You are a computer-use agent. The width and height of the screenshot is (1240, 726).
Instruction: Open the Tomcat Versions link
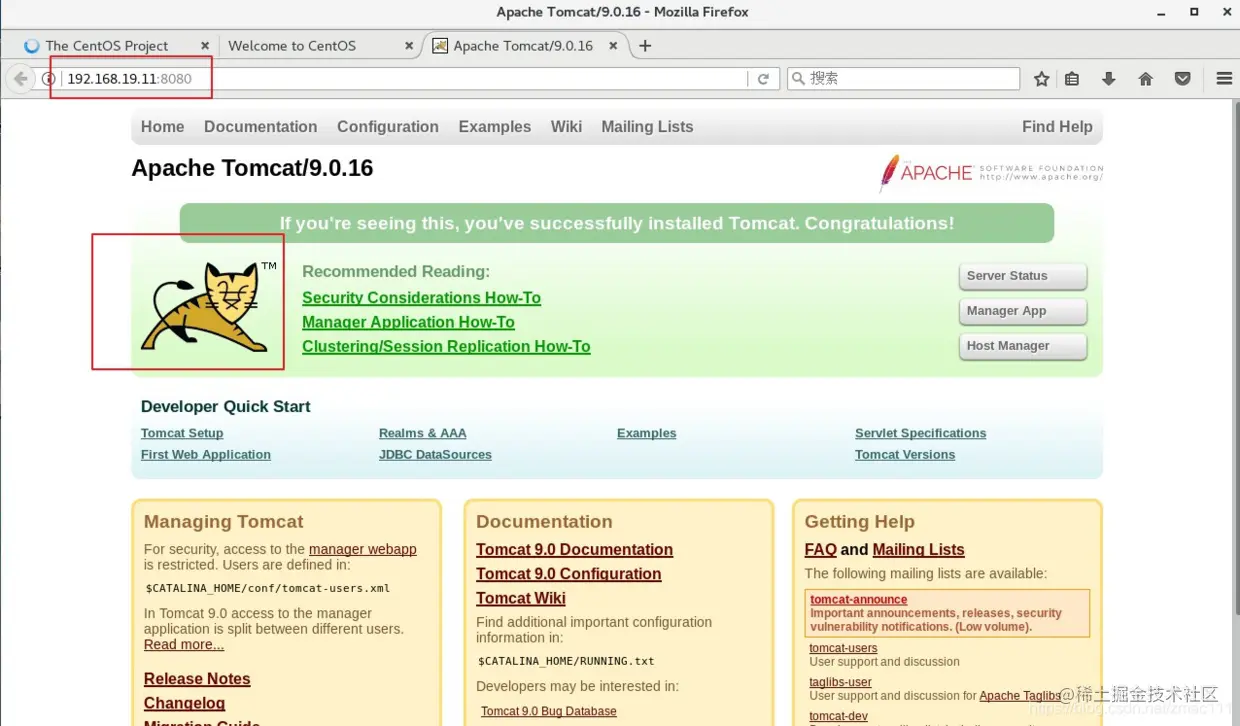tap(905, 454)
